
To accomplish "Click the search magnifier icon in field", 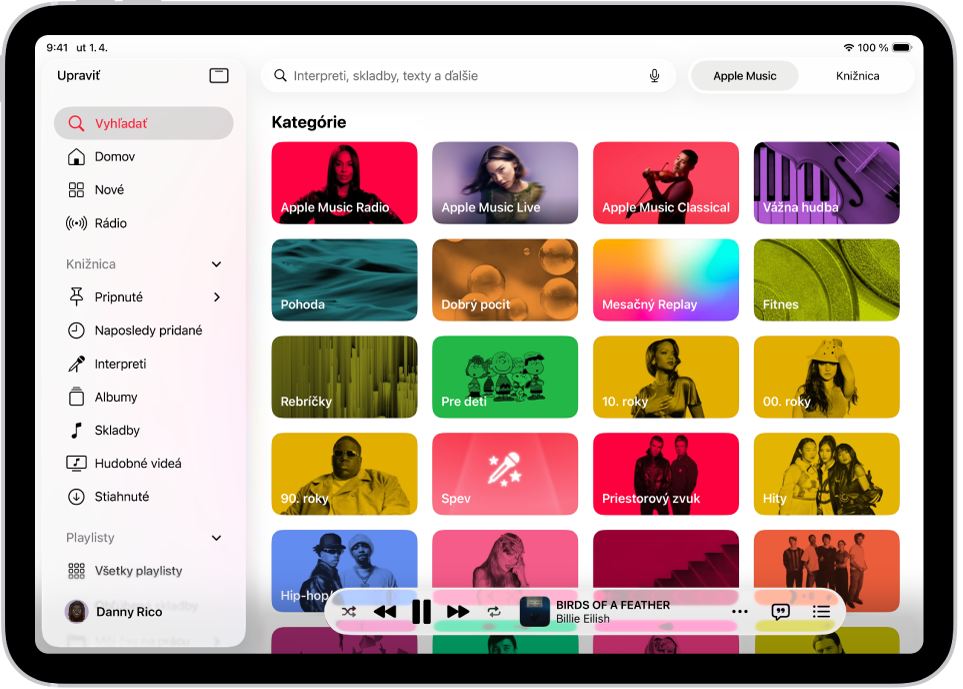I will point(280,76).
